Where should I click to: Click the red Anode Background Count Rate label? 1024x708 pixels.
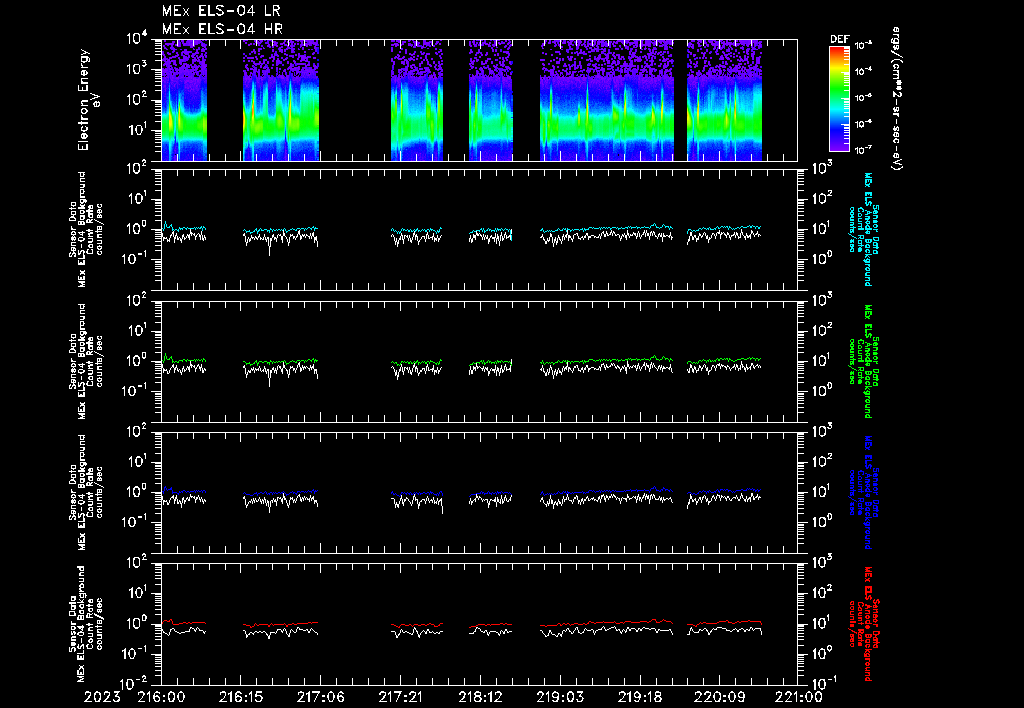tap(863, 624)
